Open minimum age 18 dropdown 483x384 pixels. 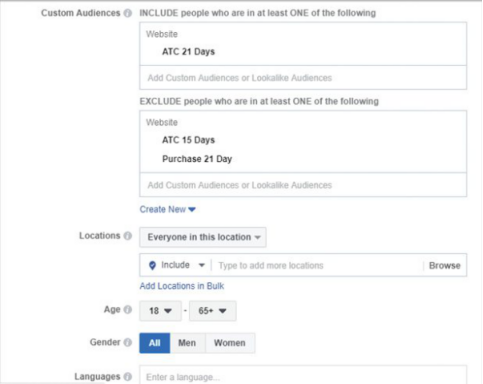pos(160,311)
